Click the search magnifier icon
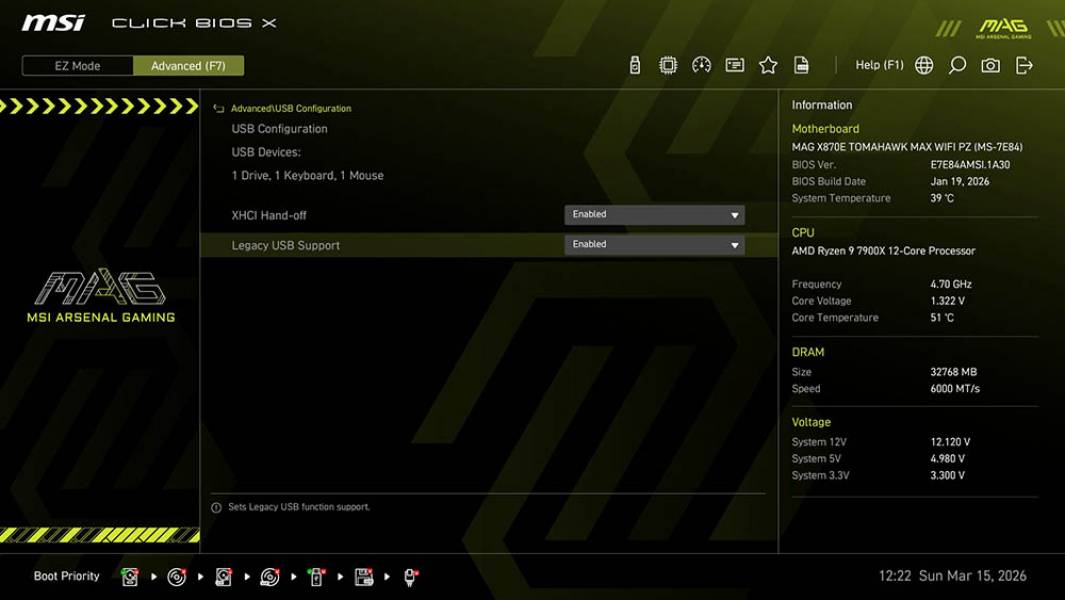Viewport: 1065px width, 600px height. click(x=958, y=64)
